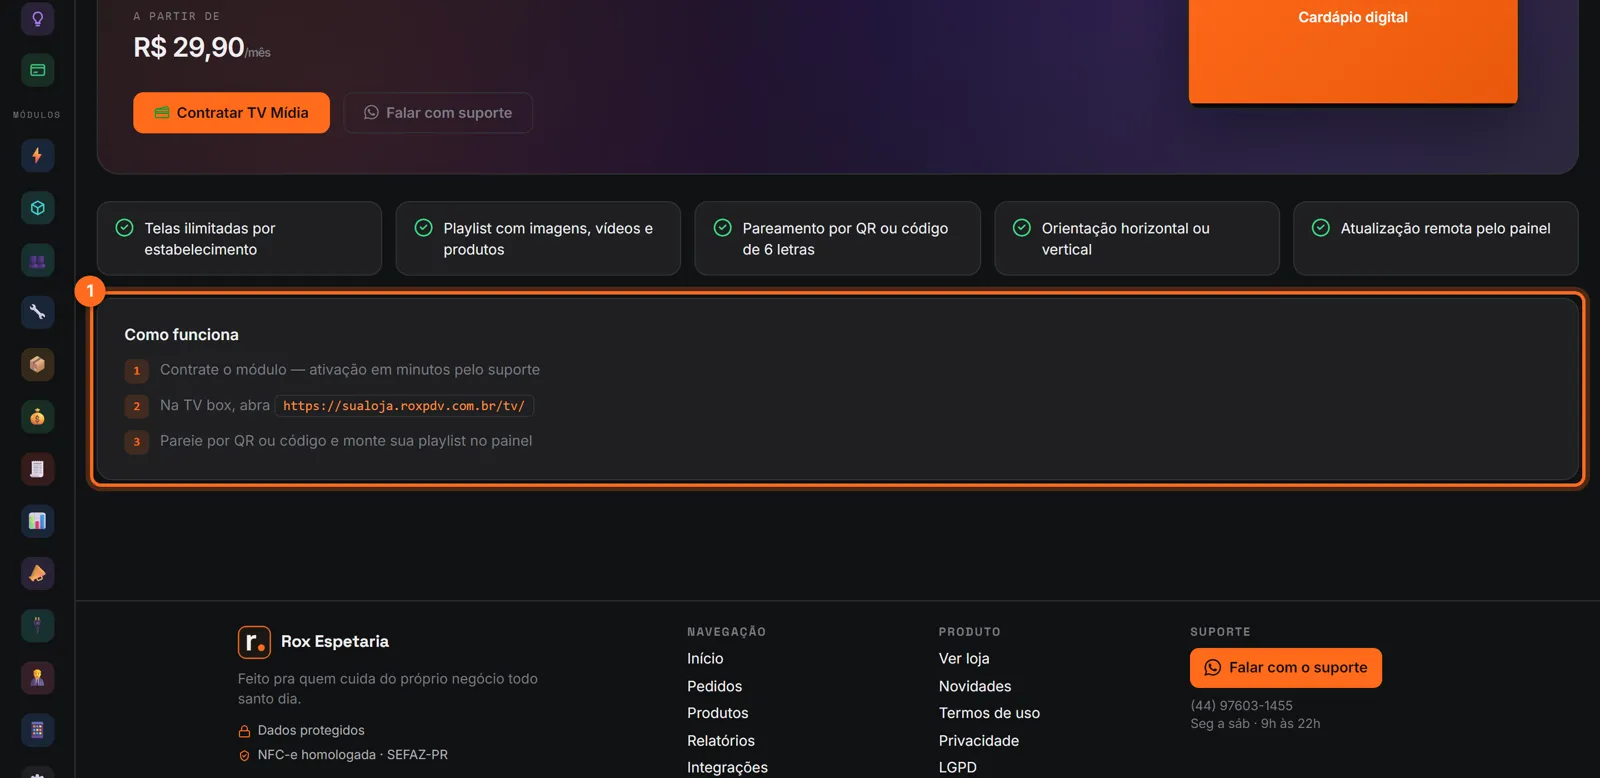This screenshot has width=1600, height=778.
Task: Click the Playlist com imagens, vídeos card
Action: tap(538, 239)
